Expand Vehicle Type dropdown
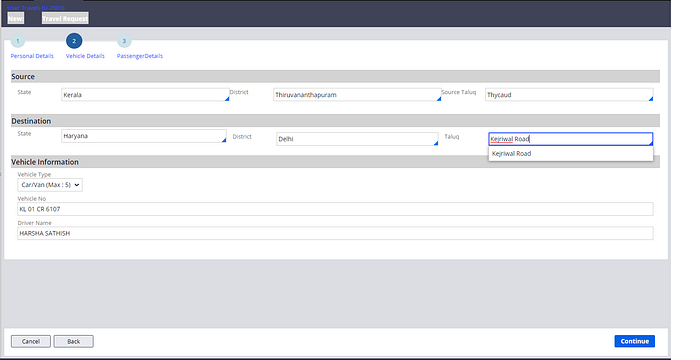 [x=50, y=185]
